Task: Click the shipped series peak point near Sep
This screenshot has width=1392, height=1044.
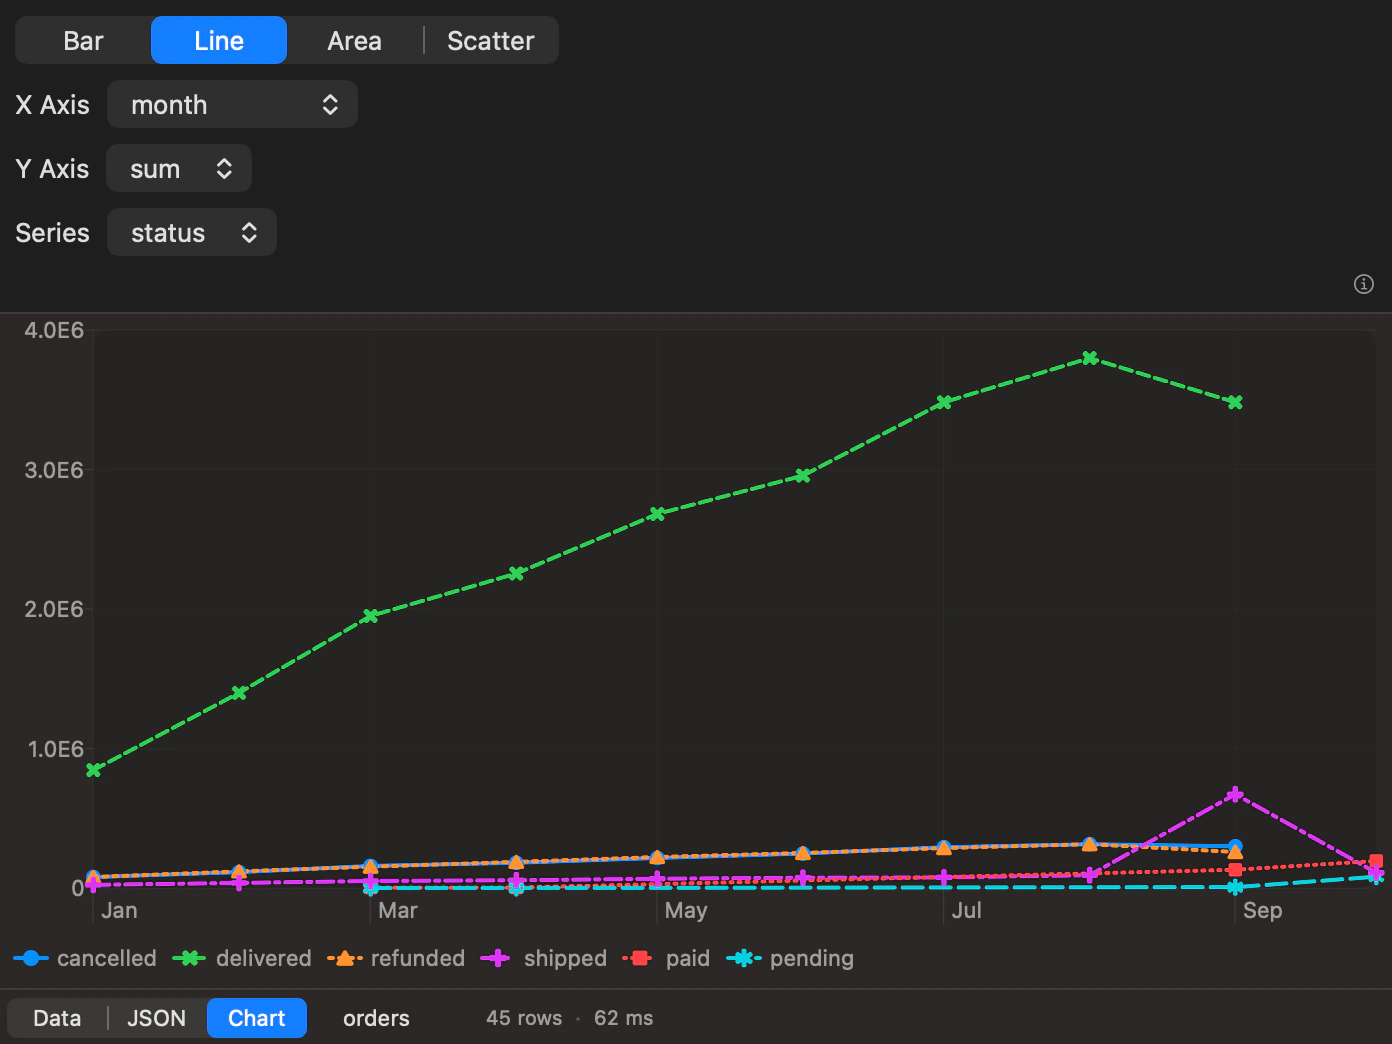Action: pos(1235,795)
